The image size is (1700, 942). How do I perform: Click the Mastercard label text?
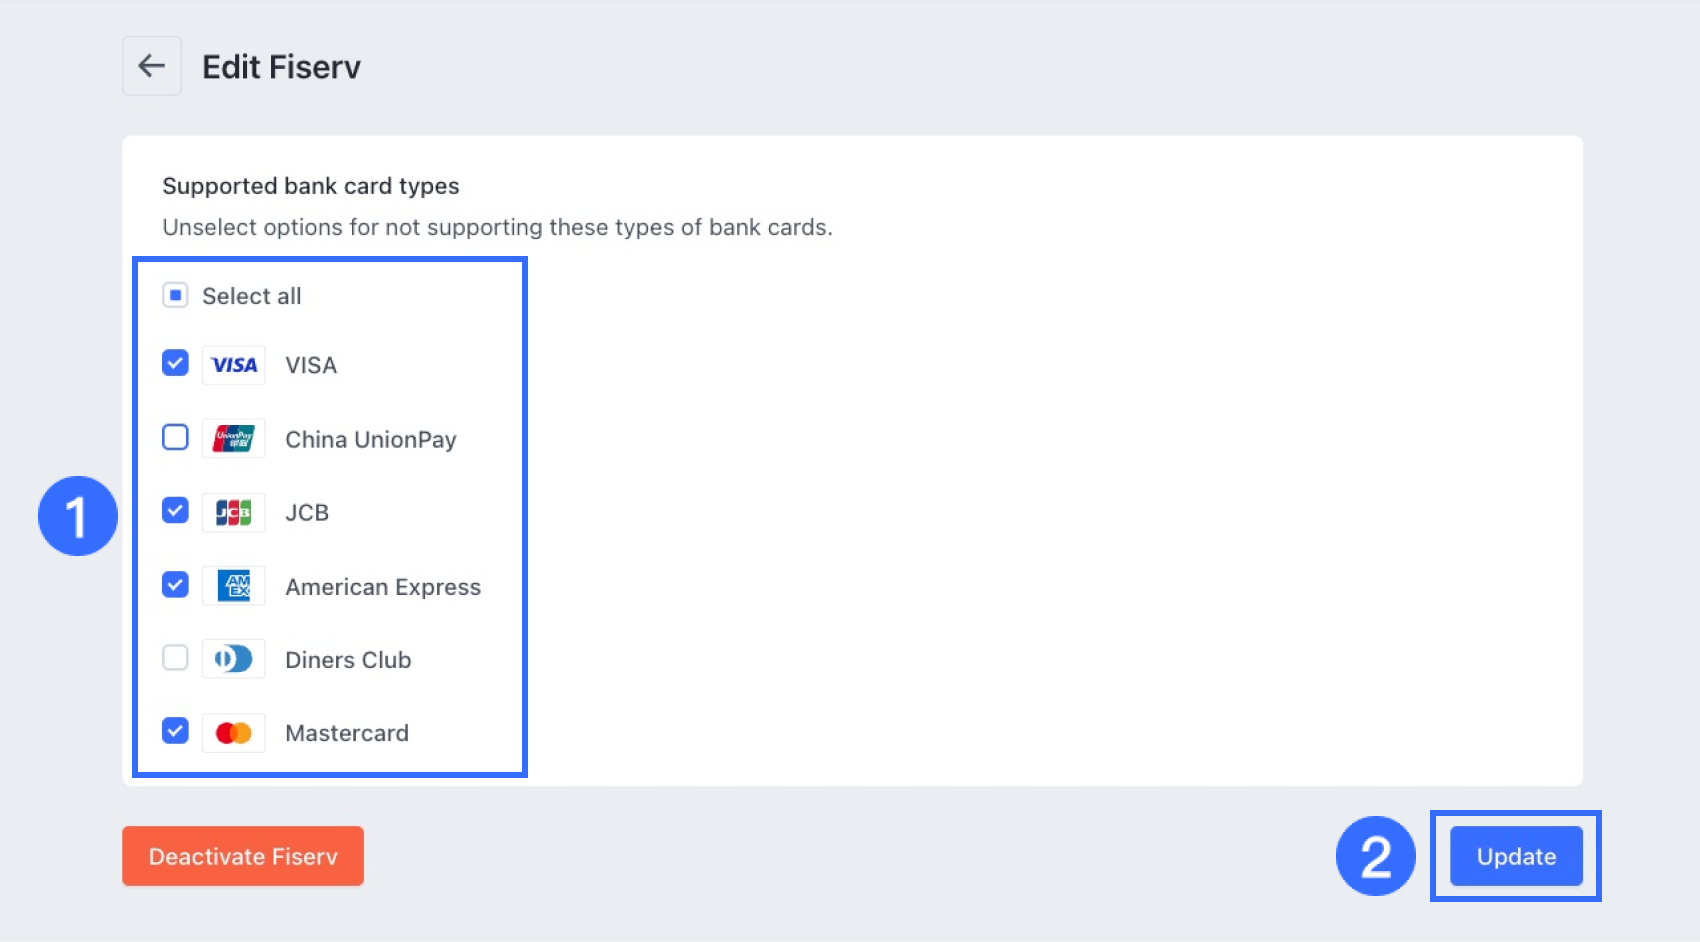(x=347, y=733)
